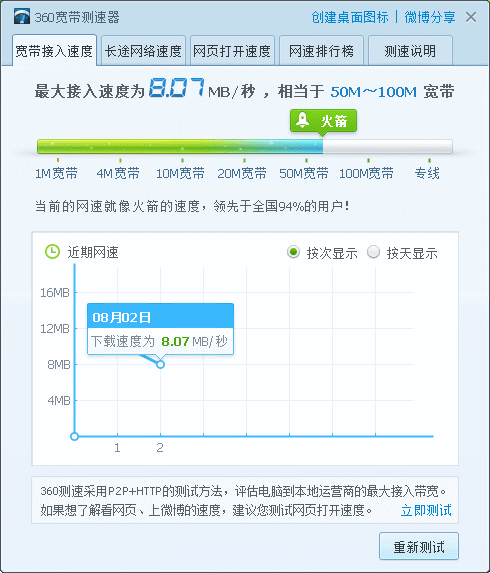Click the 20M宽带 scale label
This screenshot has height=573, width=490.
(242, 173)
